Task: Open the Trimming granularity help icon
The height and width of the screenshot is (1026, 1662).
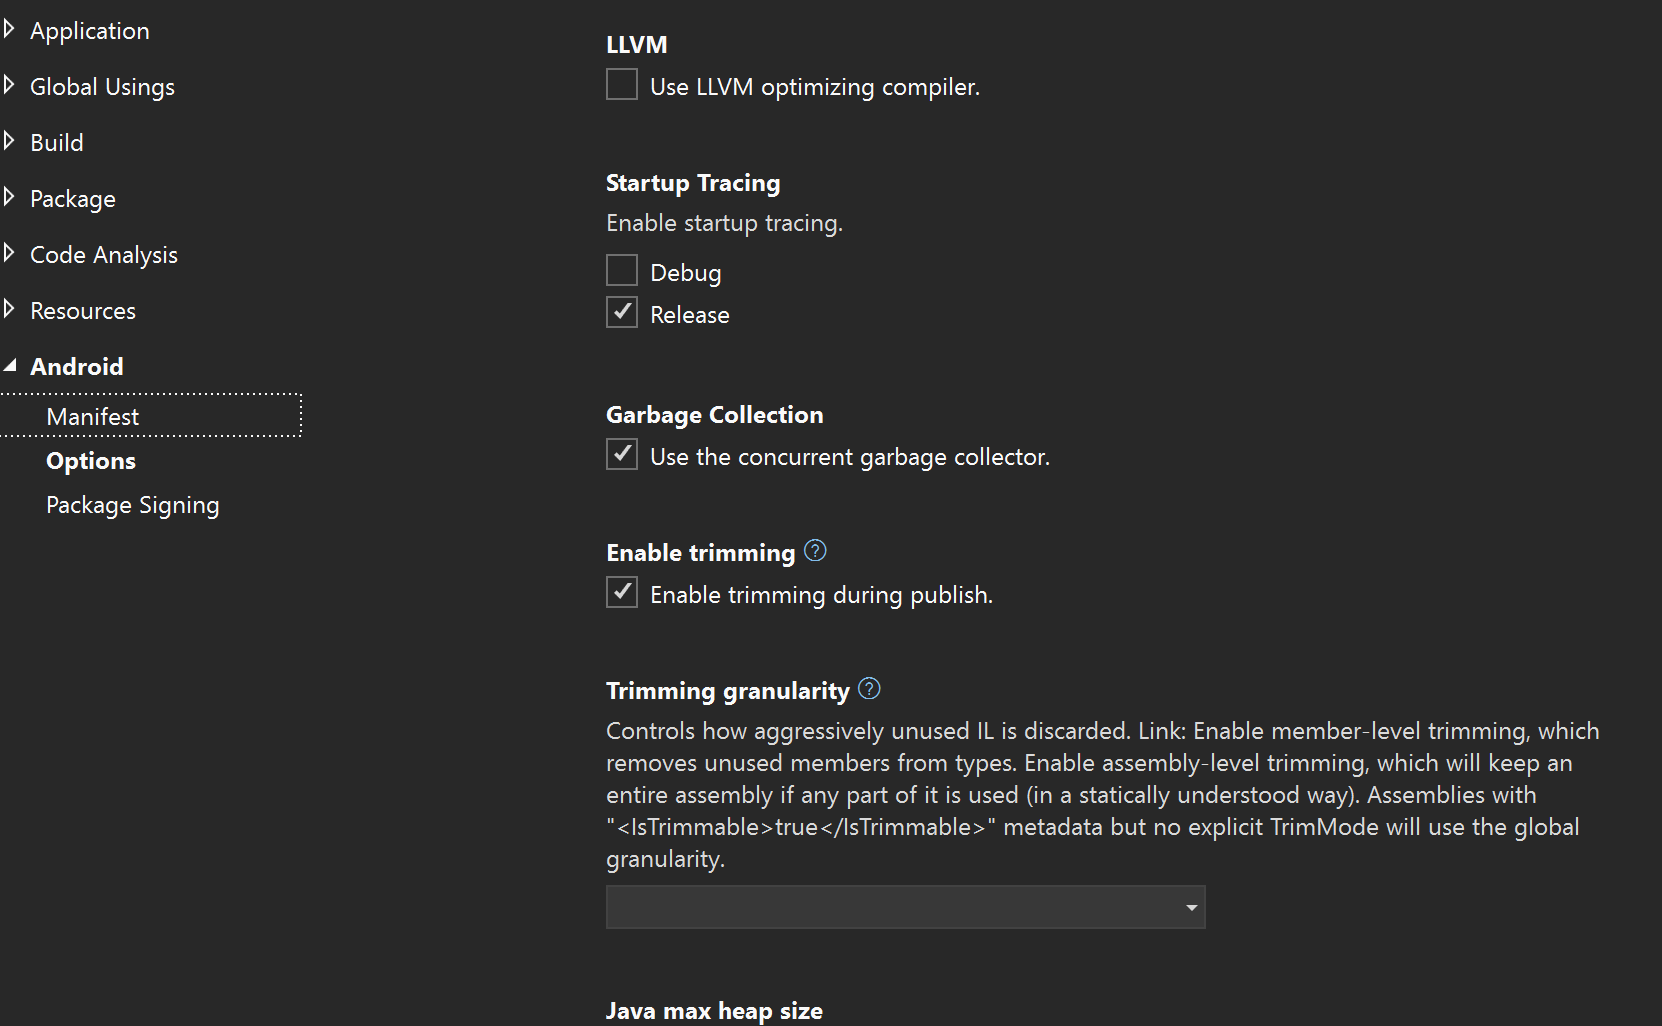Action: pos(869,689)
